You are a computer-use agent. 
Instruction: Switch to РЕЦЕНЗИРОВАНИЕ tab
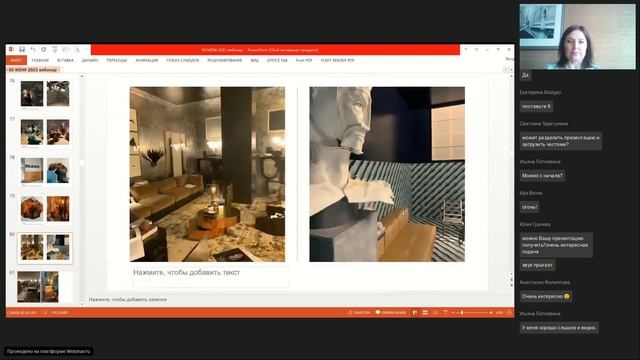click(224, 60)
